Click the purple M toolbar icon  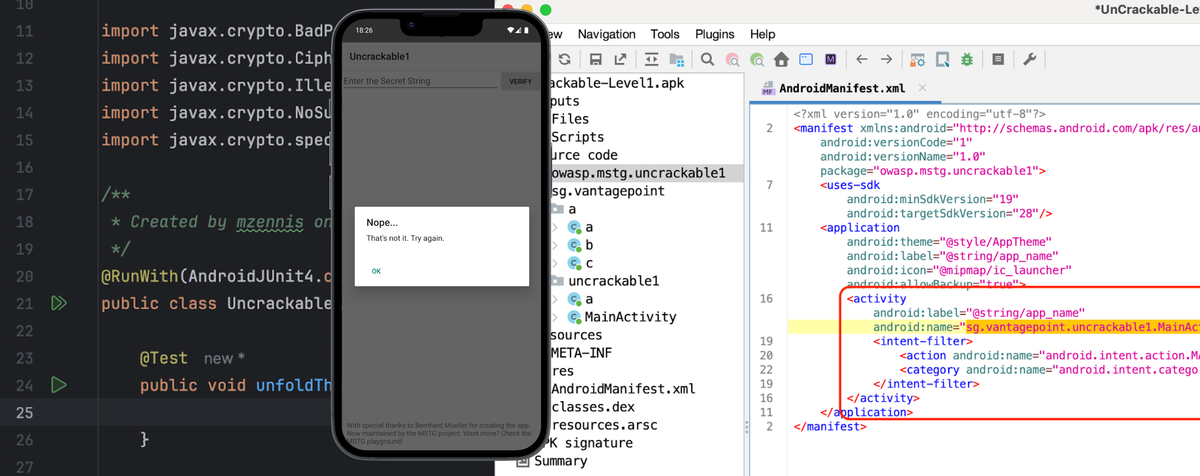(831, 60)
